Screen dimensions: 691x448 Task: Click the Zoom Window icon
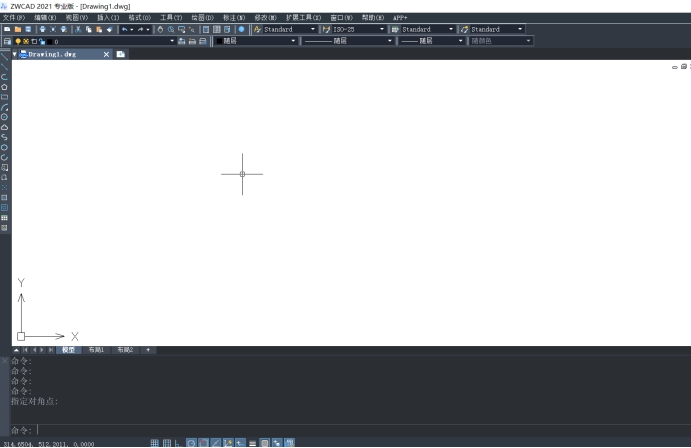tap(182, 30)
